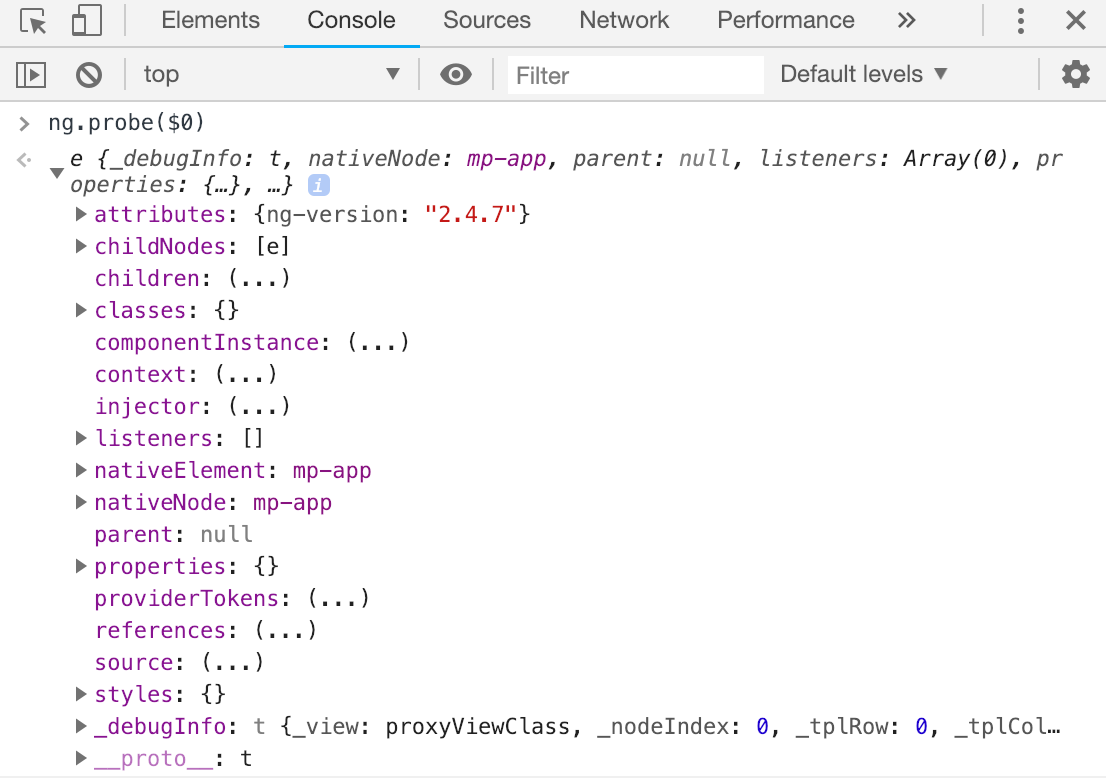Clear the console output
The width and height of the screenshot is (1106, 782).
pyautogui.click(x=89, y=74)
